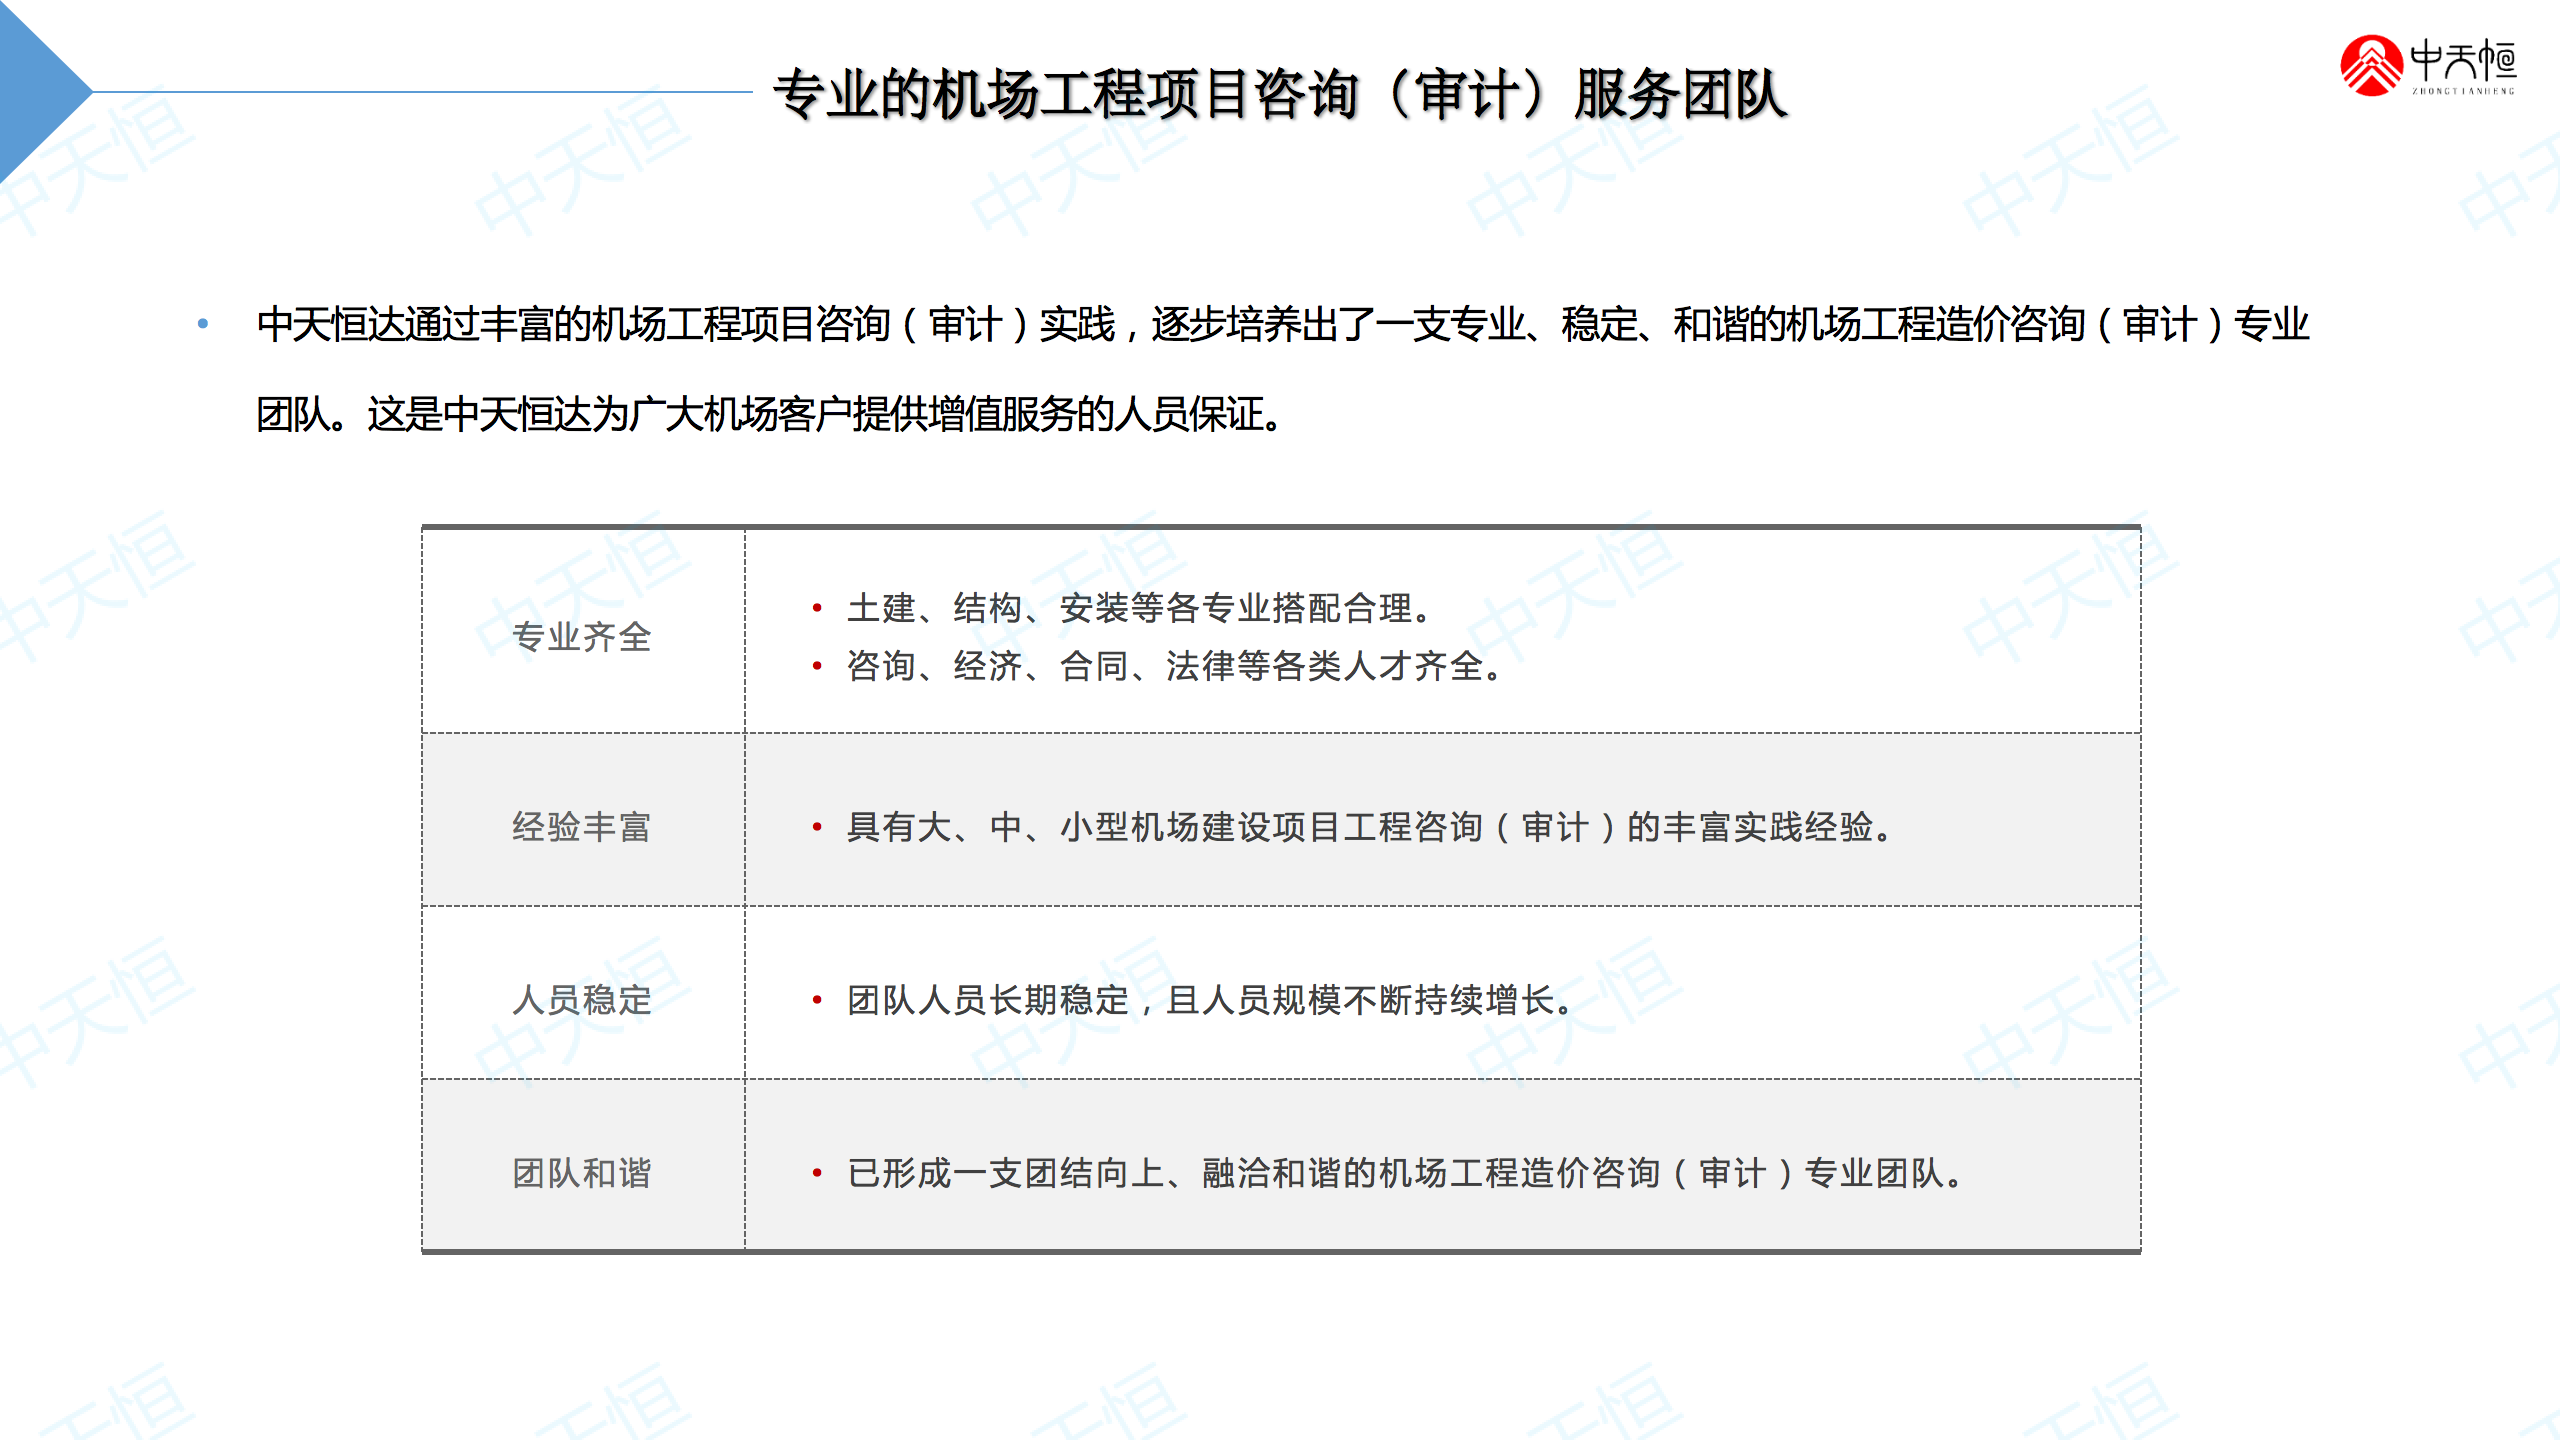Click the text about large, medium and small airport experience
The width and height of the screenshot is (2560, 1440).
[1370, 827]
